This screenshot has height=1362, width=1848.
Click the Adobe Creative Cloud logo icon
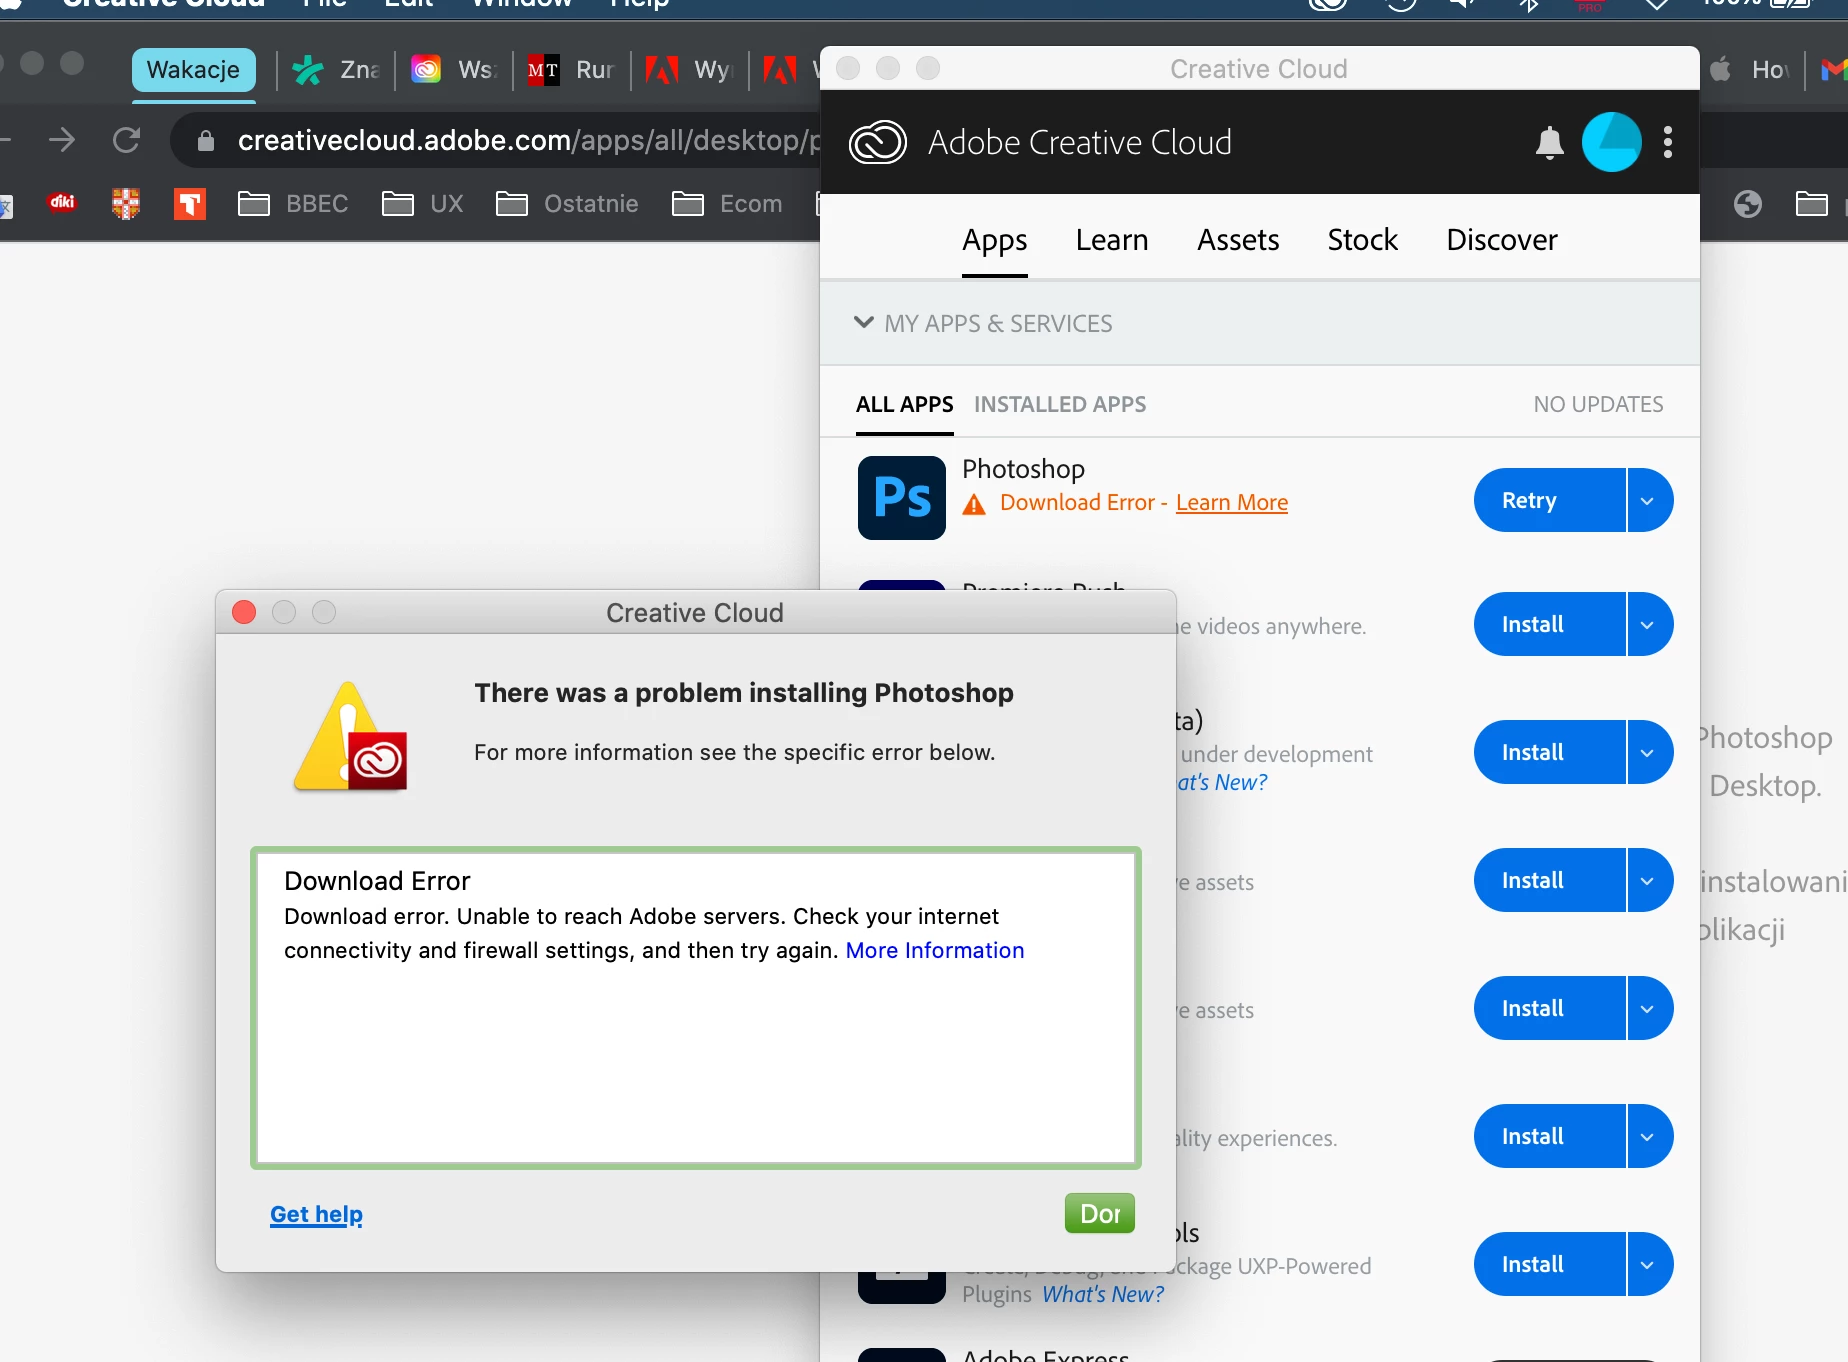[x=877, y=142]
